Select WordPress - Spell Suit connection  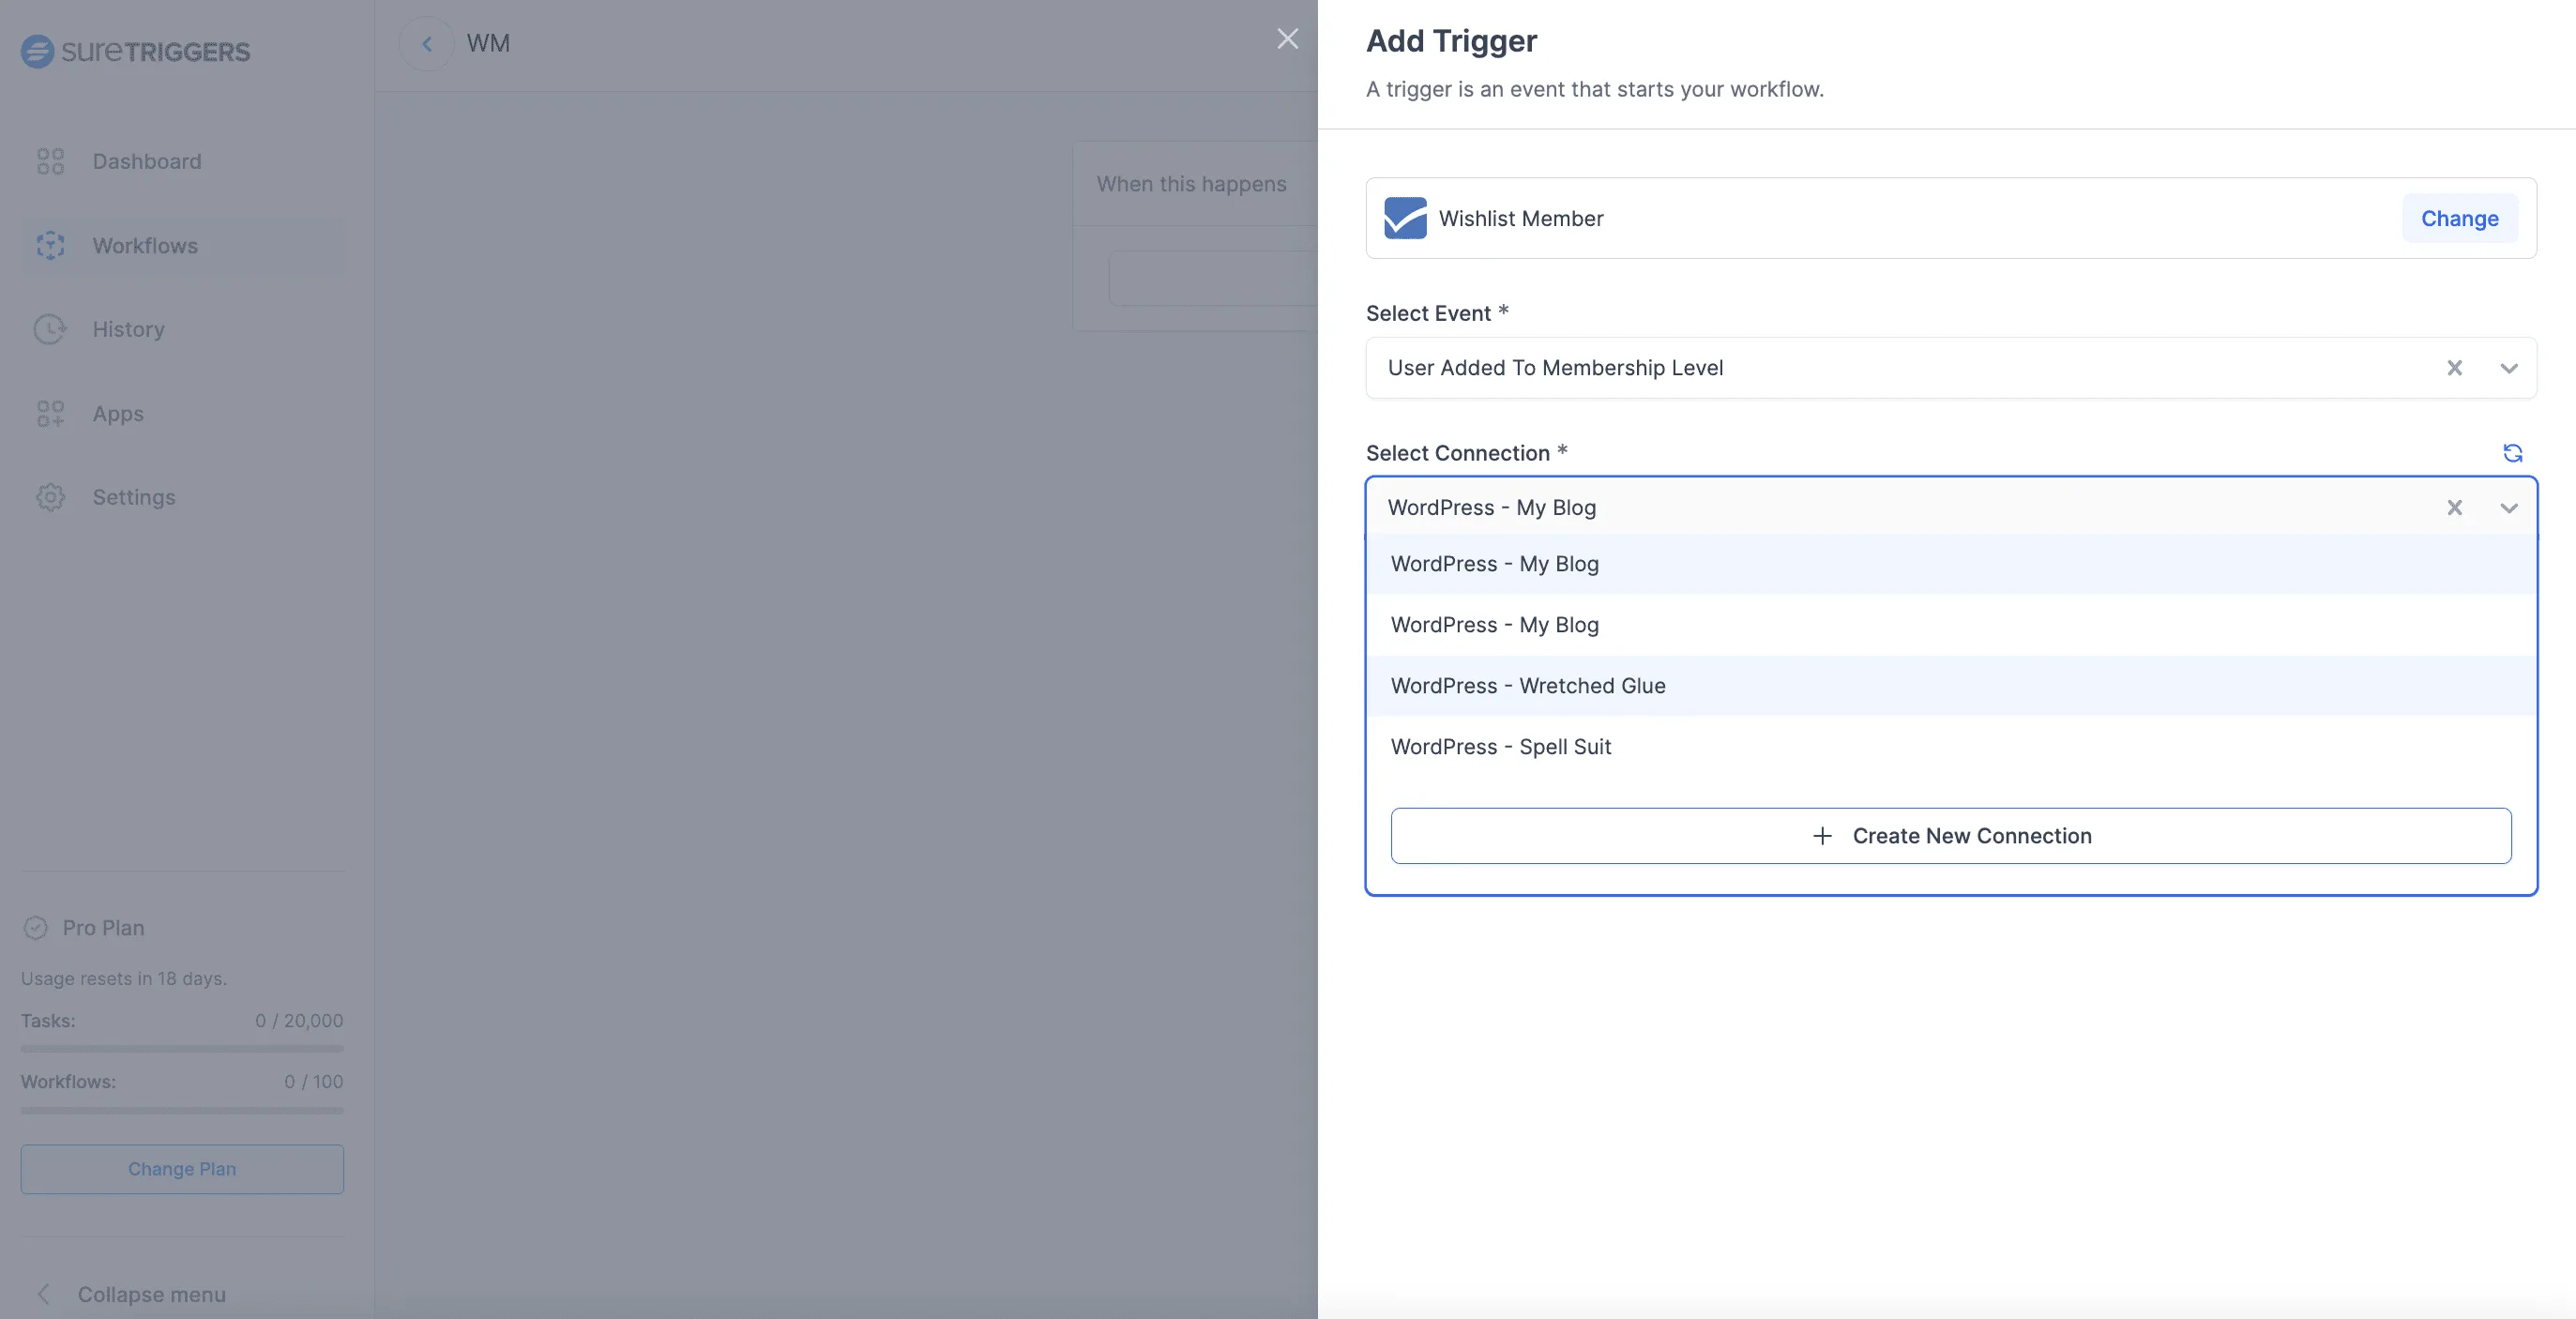(x=1500, y=747)
